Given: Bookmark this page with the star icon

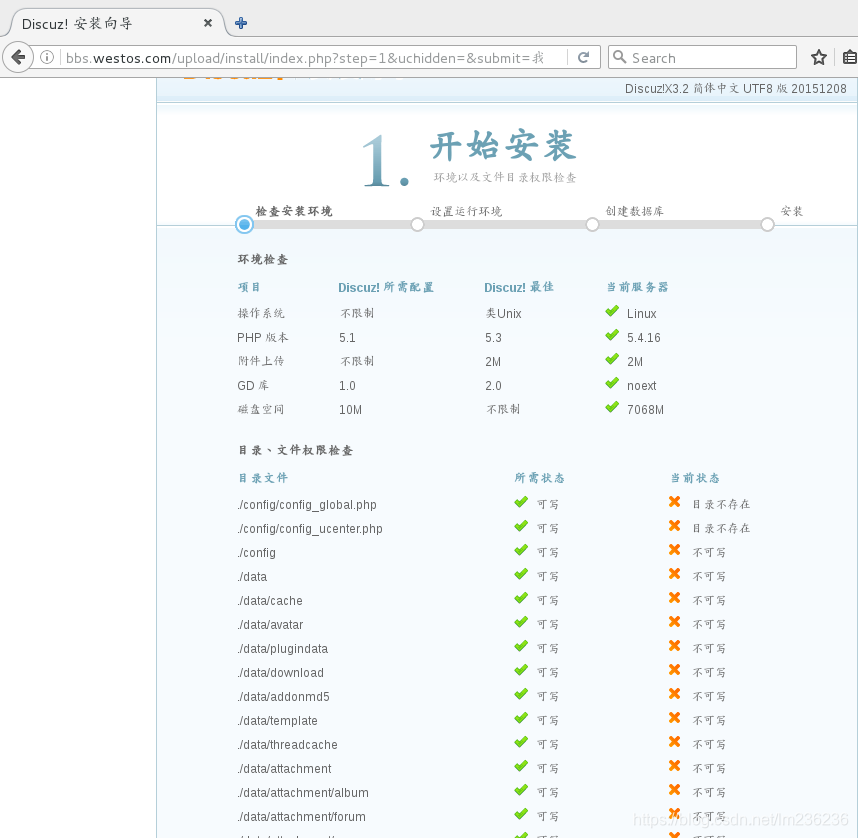Looking at the screenshot, I should tap(819, 57).
